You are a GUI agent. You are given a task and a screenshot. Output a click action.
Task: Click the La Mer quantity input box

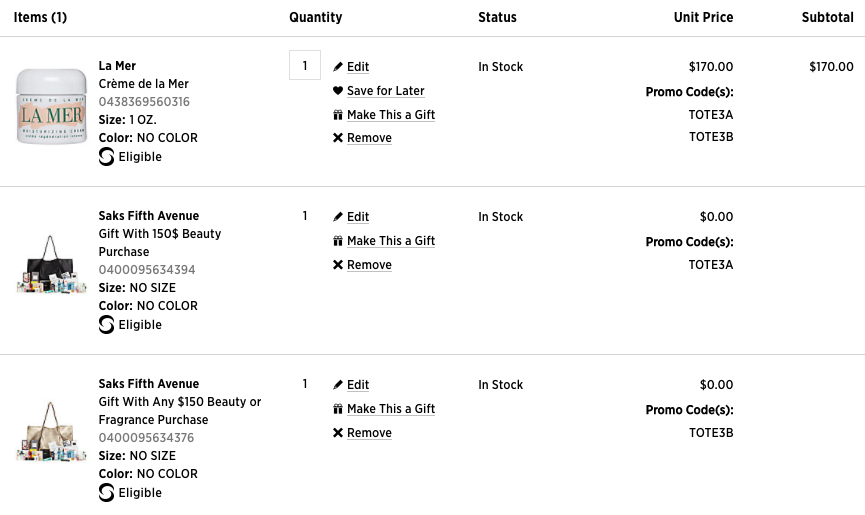pos(305,65)
